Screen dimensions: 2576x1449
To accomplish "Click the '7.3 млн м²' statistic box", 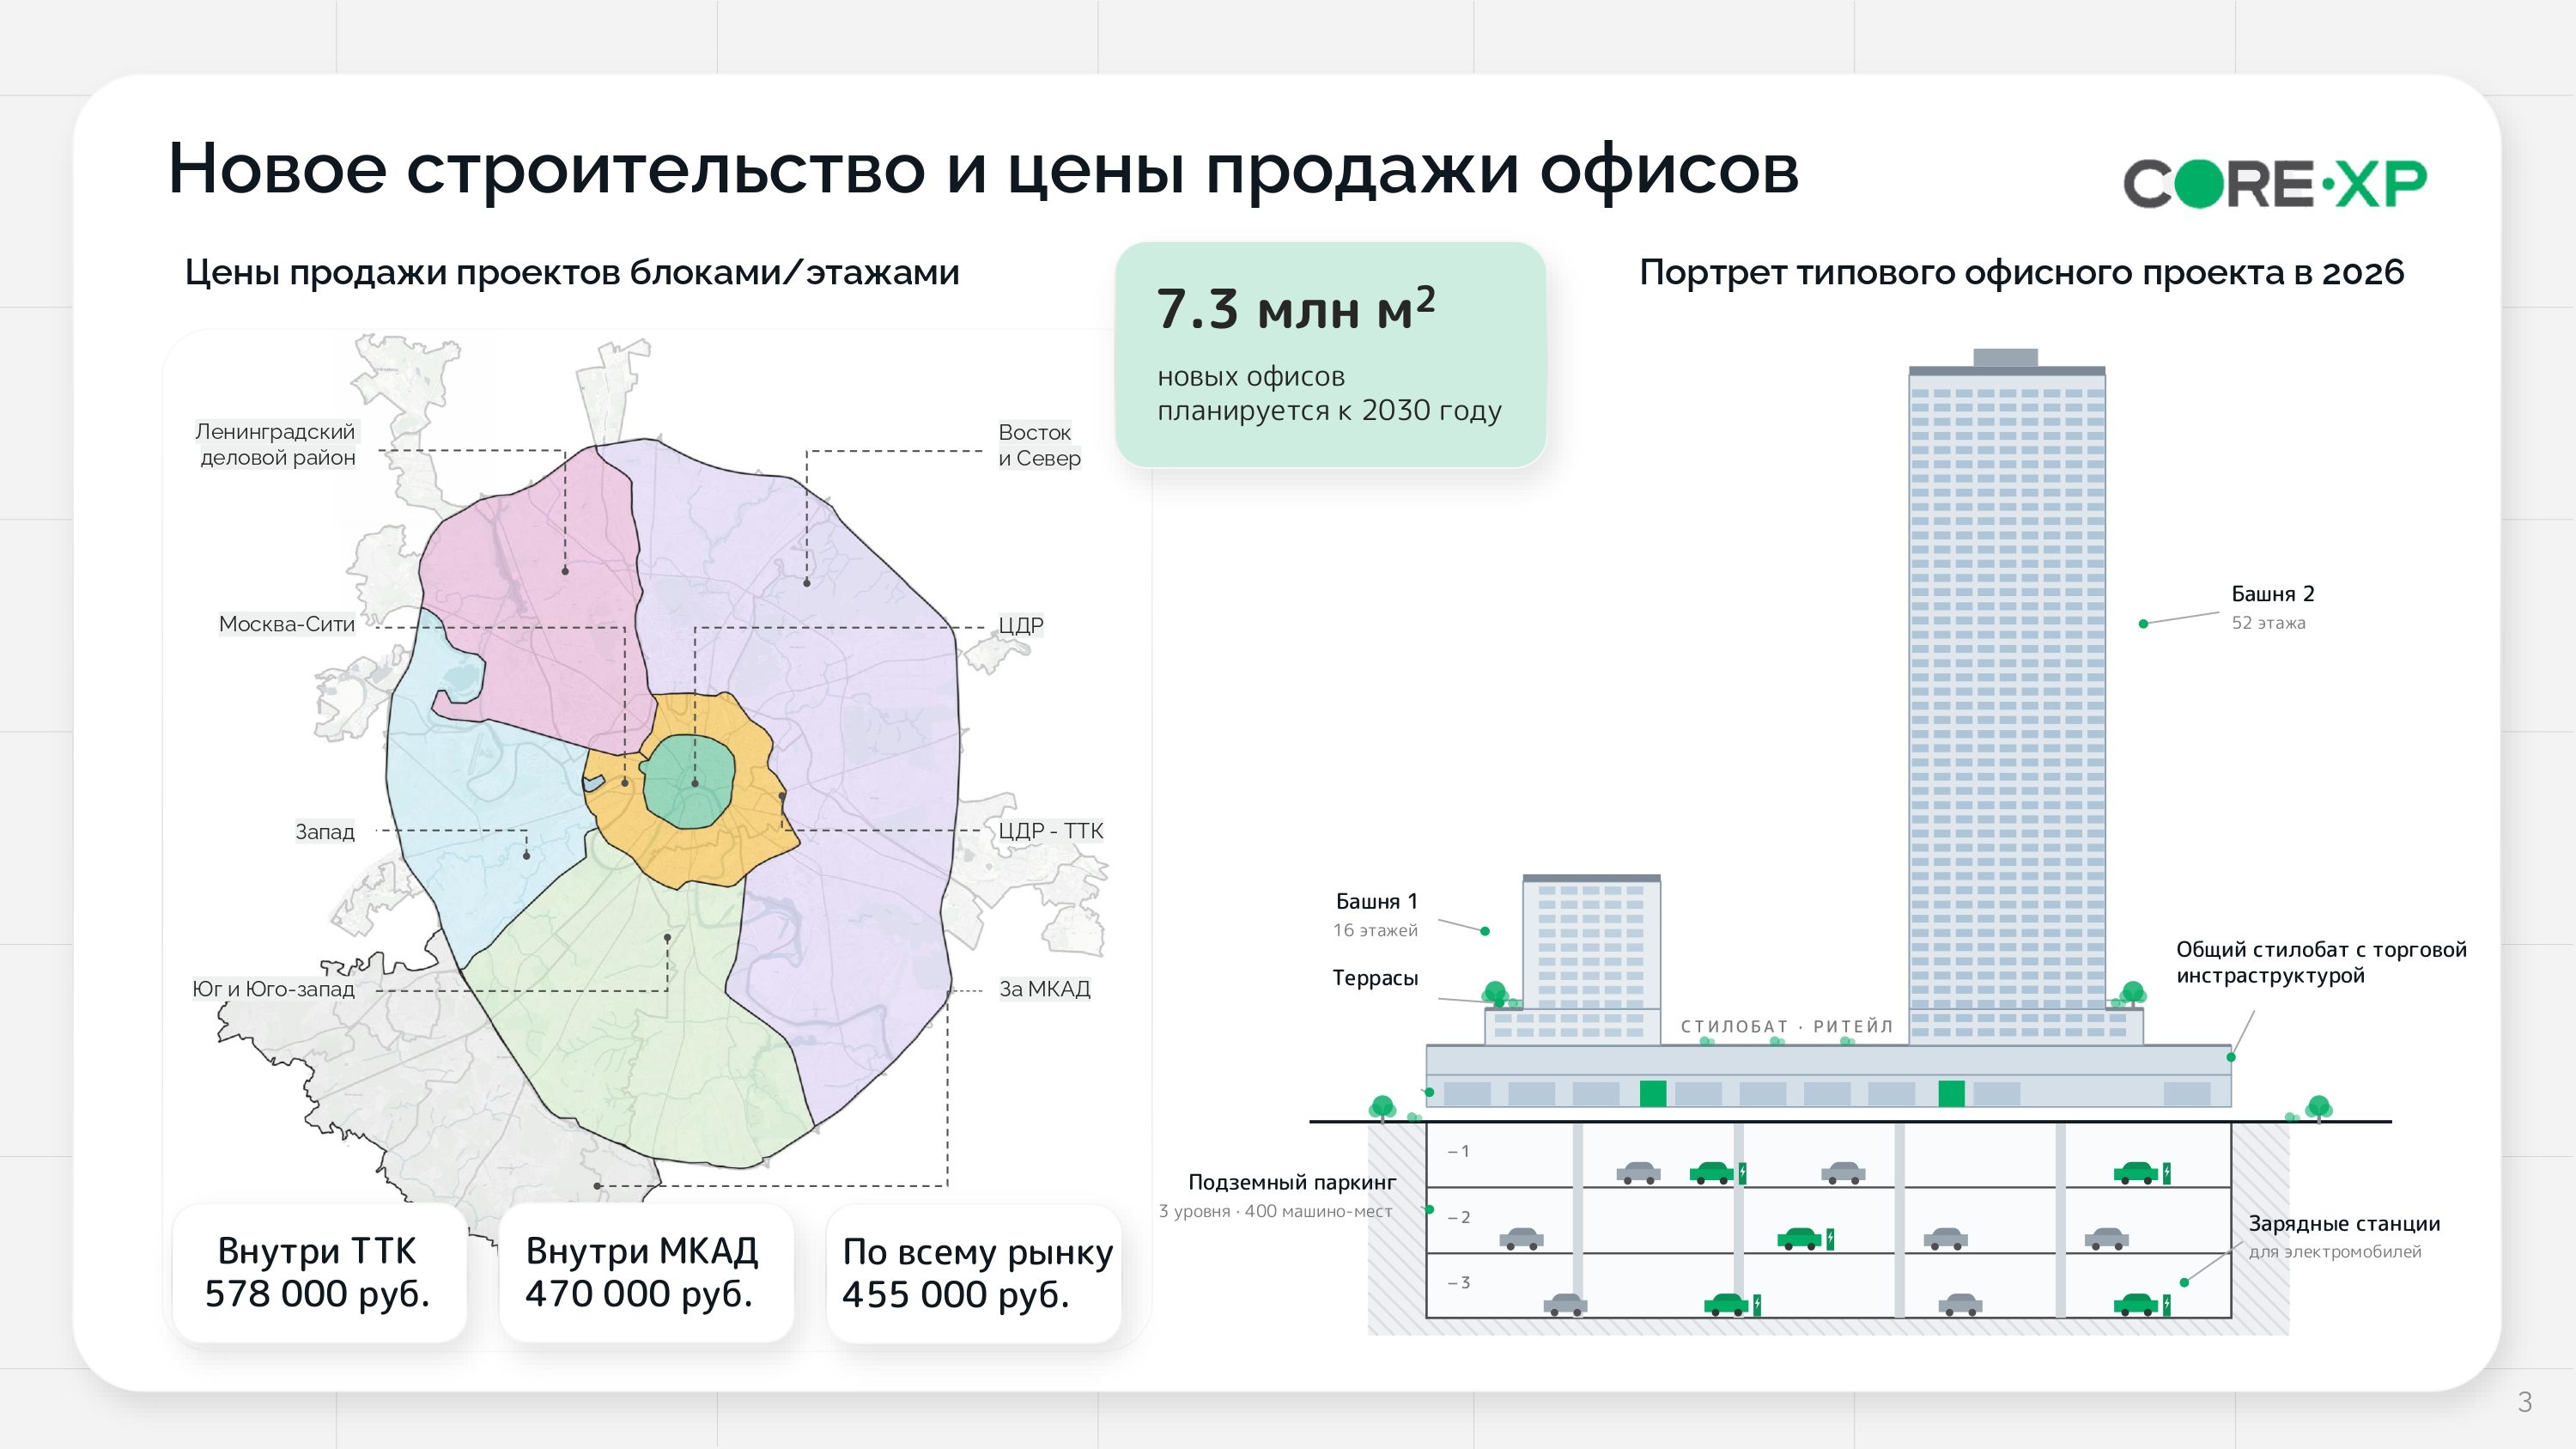I will coord(1330,354).
